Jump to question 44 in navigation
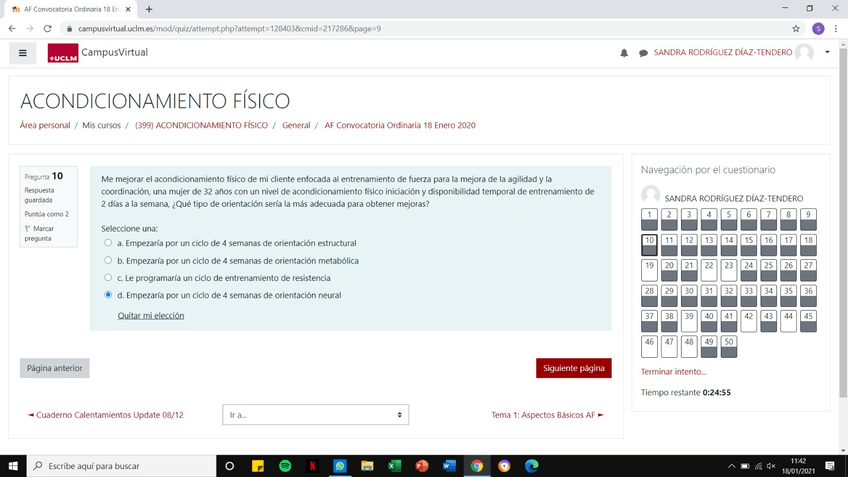 pos(788,321)
